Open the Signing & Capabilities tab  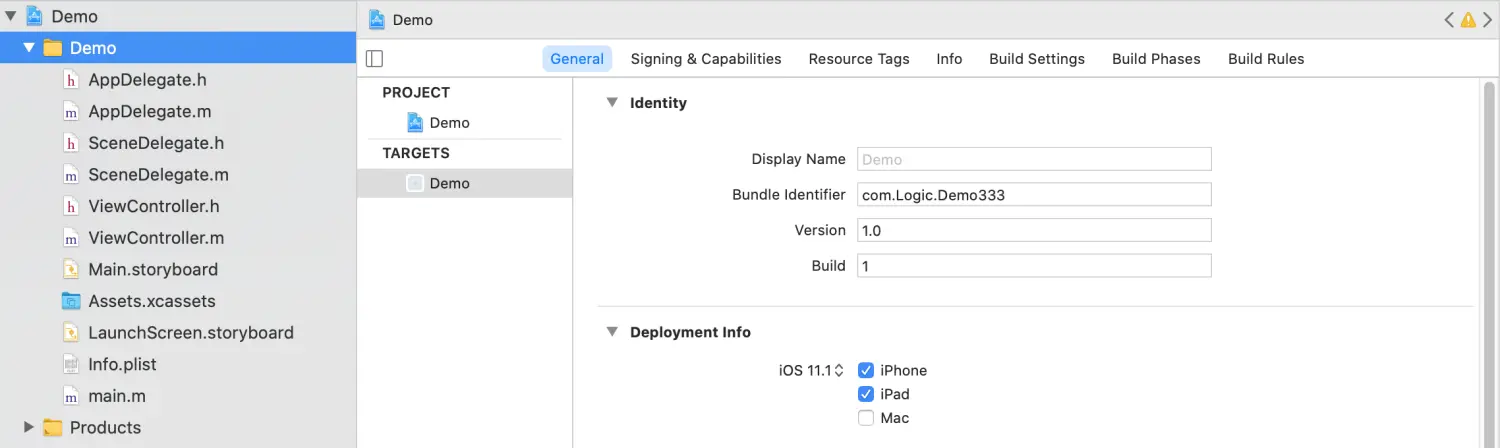pyautogui.click(x=706, y=59)
